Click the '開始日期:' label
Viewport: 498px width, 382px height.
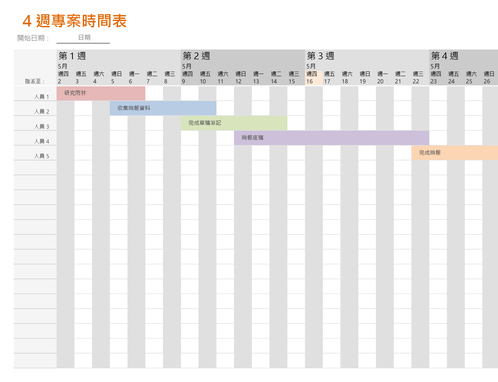33,38
